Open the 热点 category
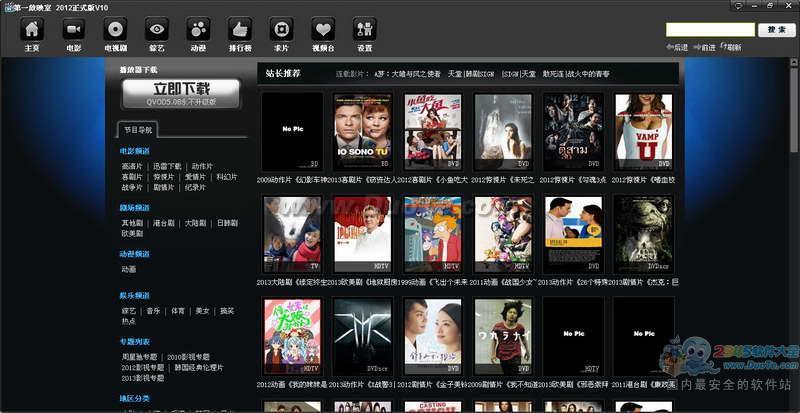800x413 pixels. 129,321
